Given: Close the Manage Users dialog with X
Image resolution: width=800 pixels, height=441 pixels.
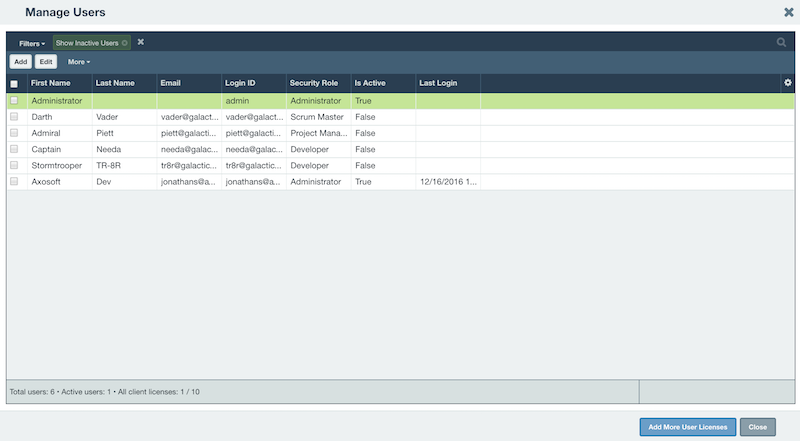Looking at the screenshot, I should click(x=789, y=12).
